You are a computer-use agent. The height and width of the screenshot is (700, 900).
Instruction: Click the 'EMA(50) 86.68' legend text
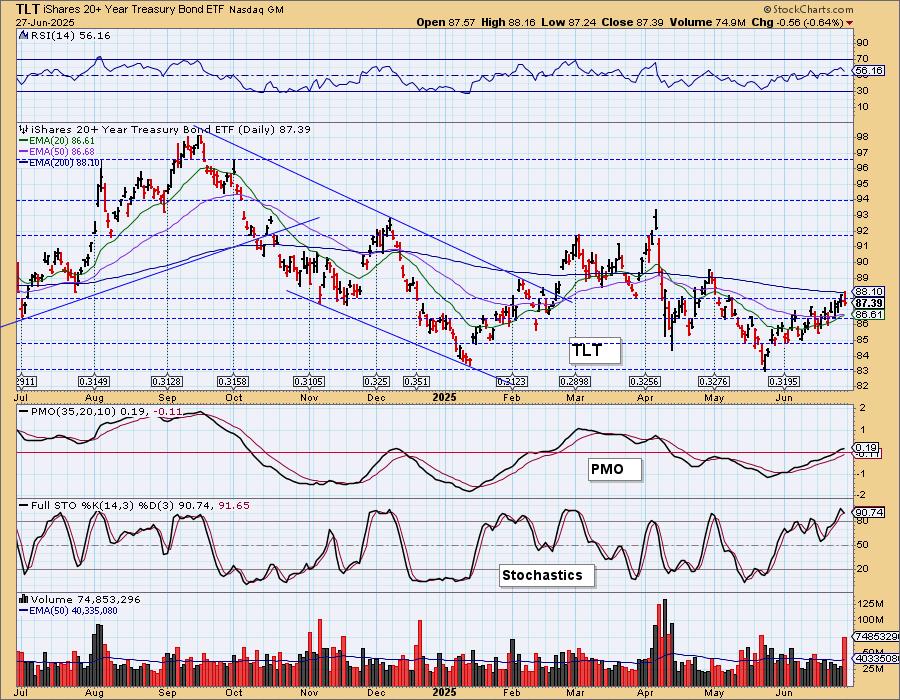tap(63, 152)
